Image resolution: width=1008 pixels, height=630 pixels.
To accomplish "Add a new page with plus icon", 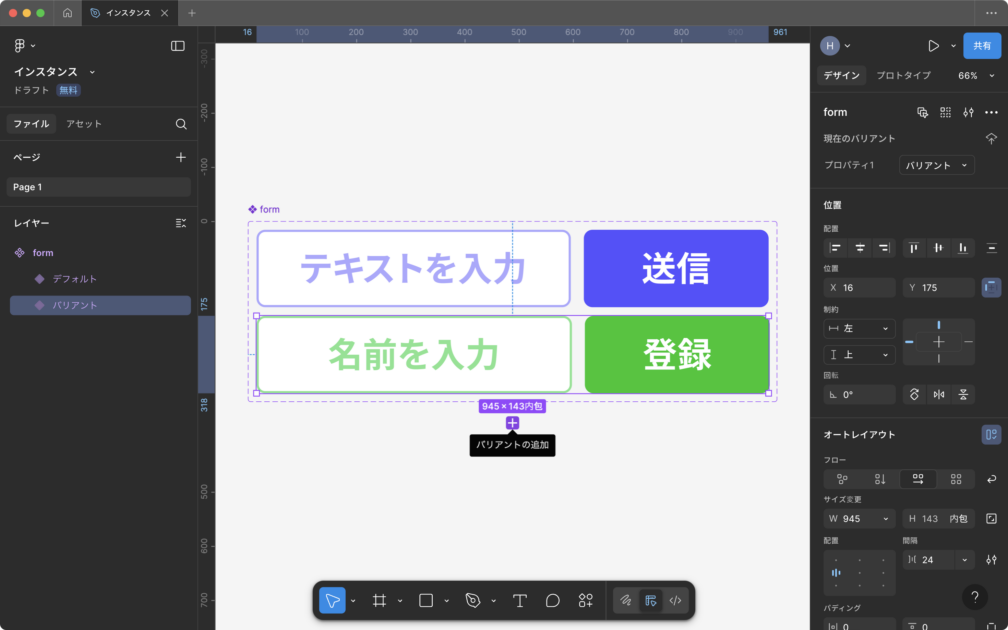I will click(181, 157).
